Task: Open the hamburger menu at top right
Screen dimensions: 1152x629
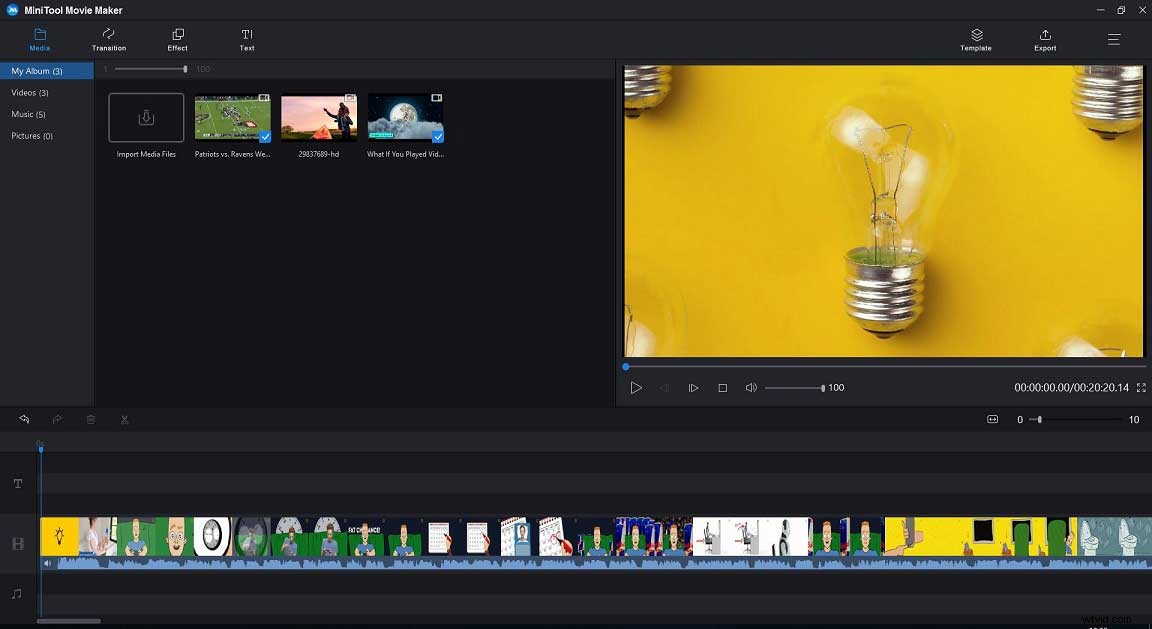Action: click(1113, 40)
